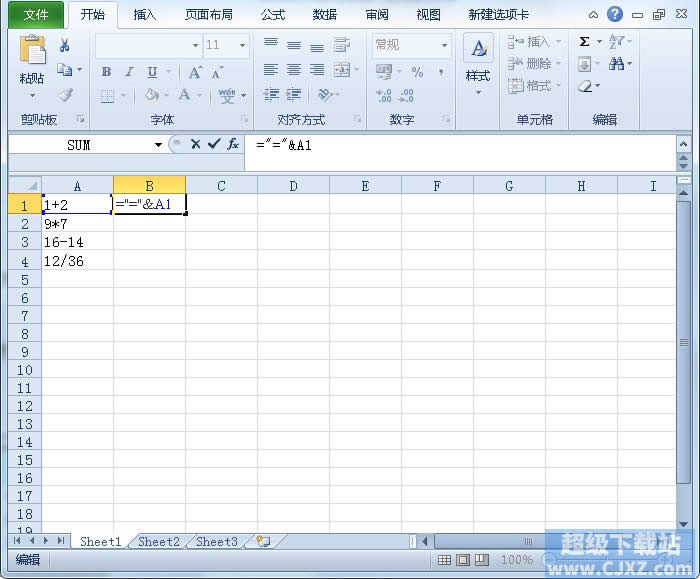Click the AutoSum sigma icon
700x579 pixels.
[584, 42]
